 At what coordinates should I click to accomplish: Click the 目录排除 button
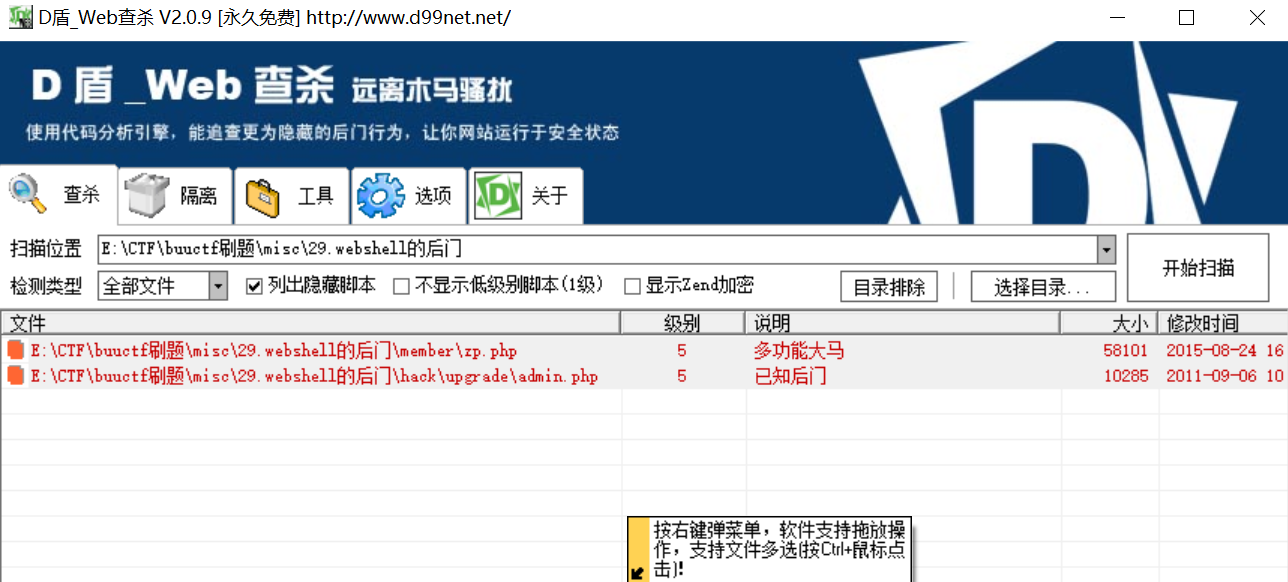(888, 286)
